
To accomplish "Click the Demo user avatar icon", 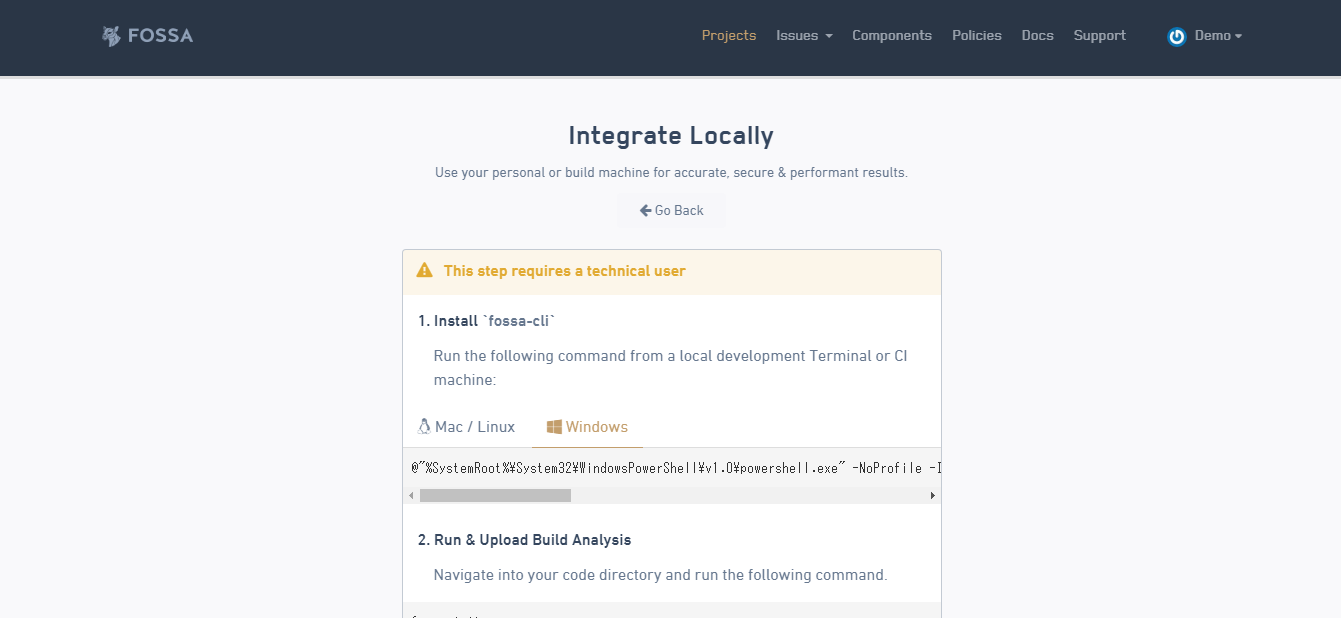I will pyautogui.click(x=1177, y=36).
